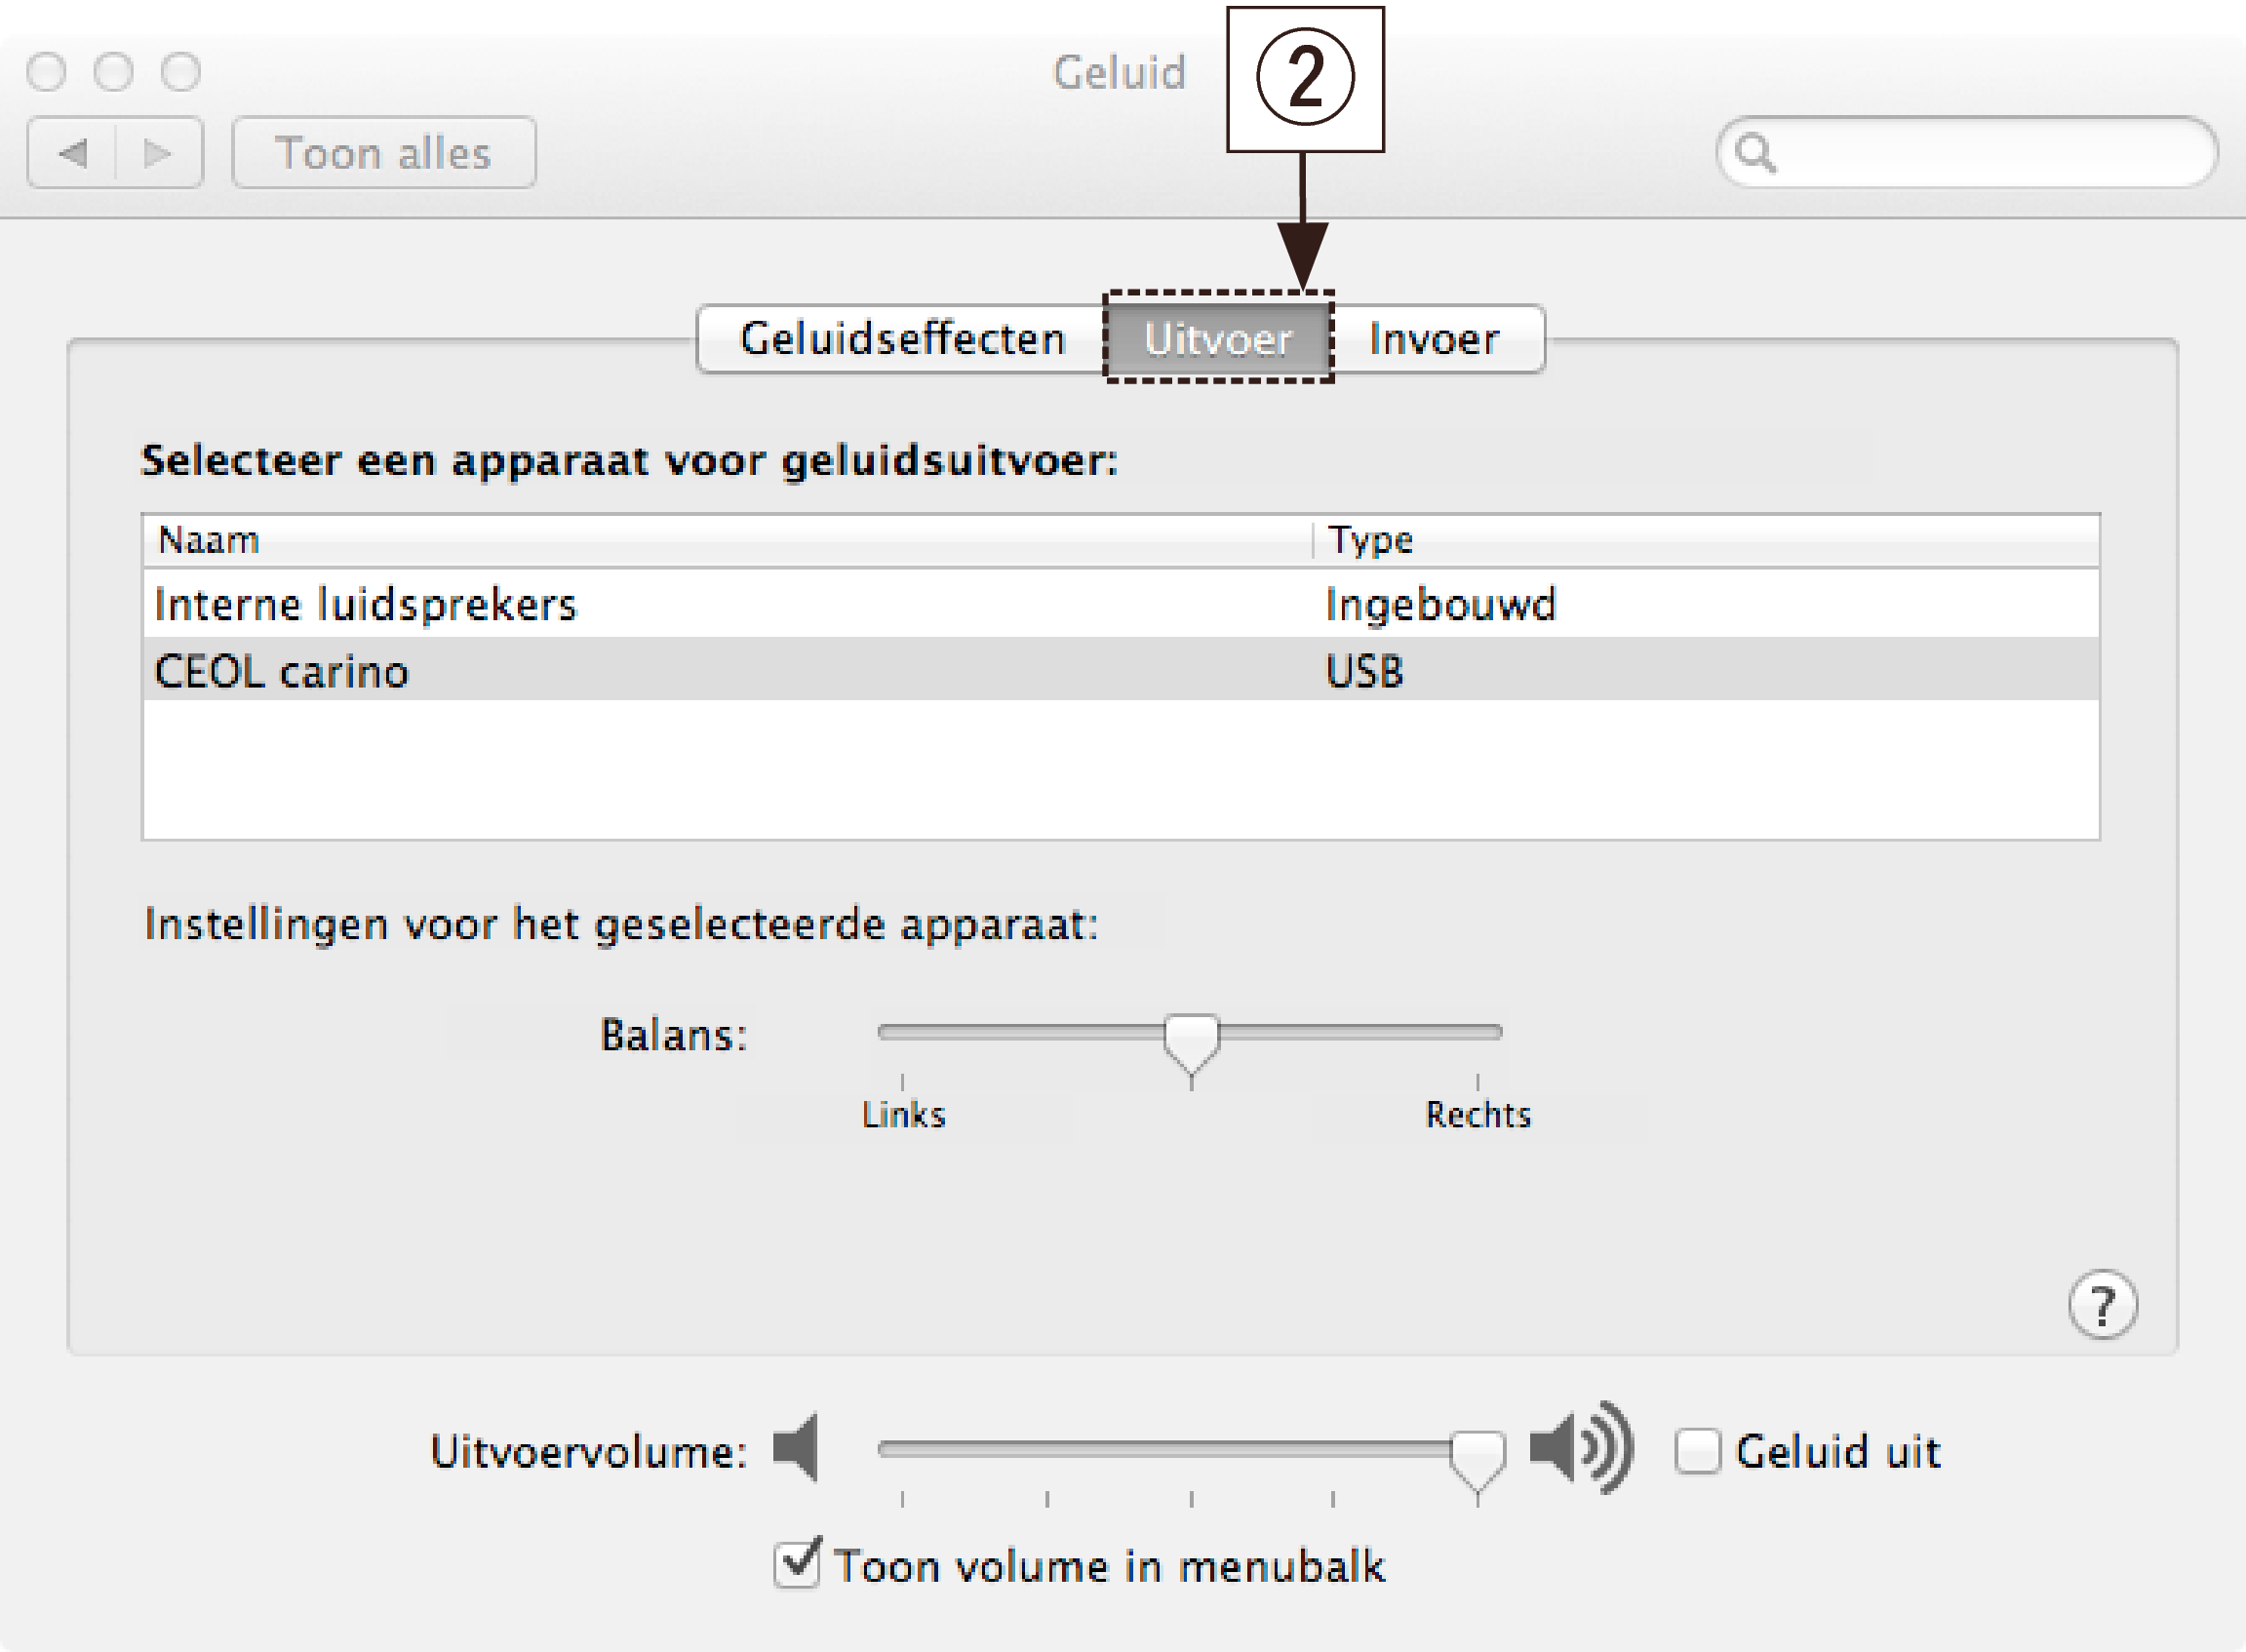Click the green zoom window button

click(x=181, y=72)
